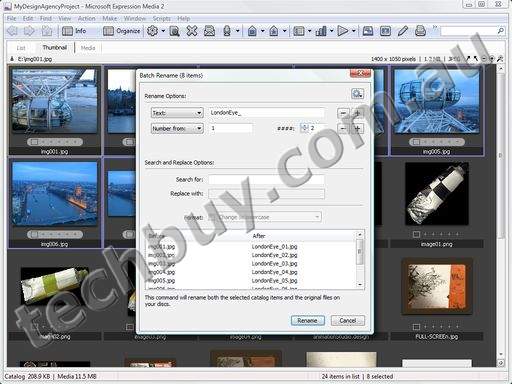
Task: Open dropdown arrow beside first house icon
Action: 262,31
